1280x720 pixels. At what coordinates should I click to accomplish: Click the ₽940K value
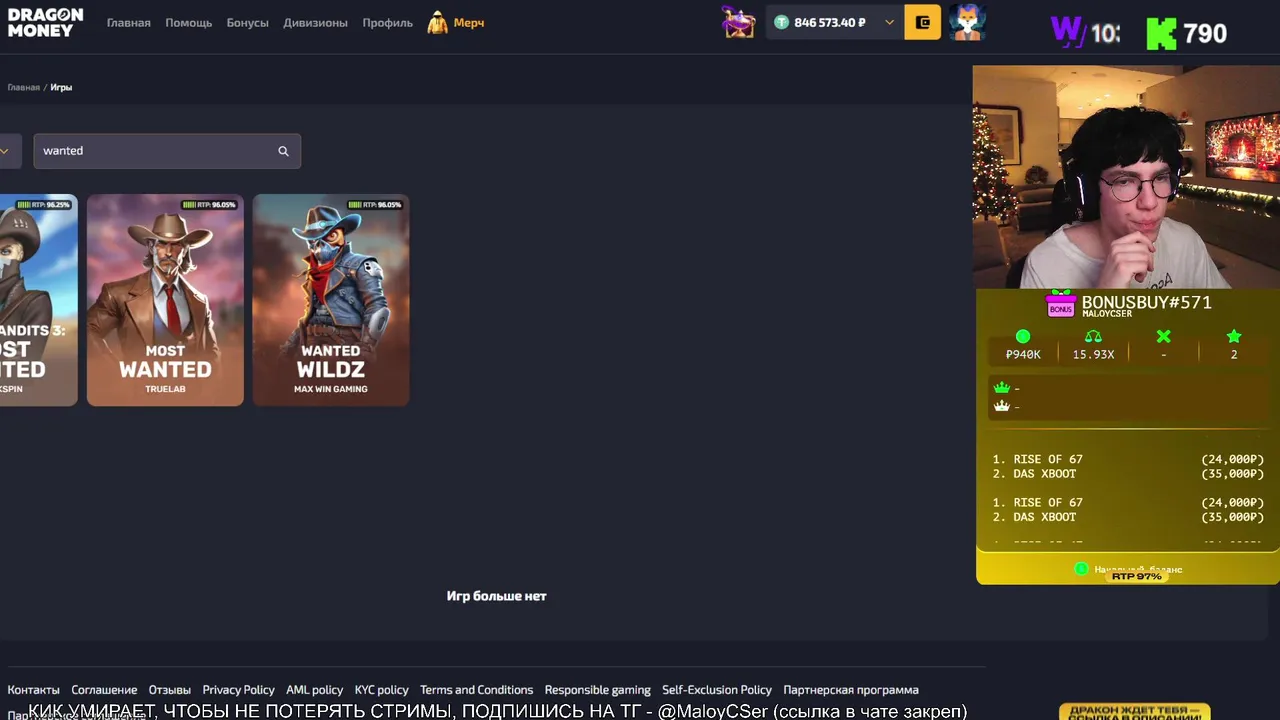tap(1023, 354)
